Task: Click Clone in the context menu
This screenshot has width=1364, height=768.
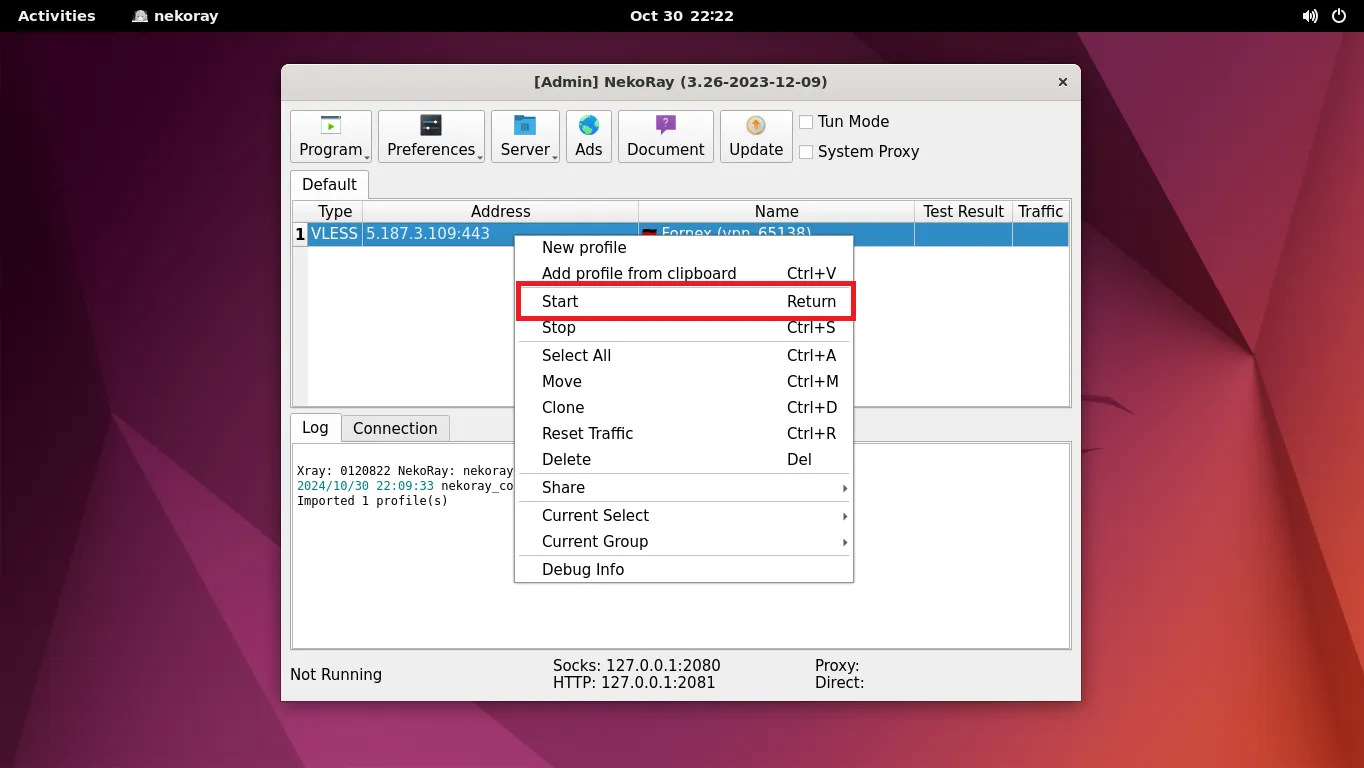Action: pos(684,408)
